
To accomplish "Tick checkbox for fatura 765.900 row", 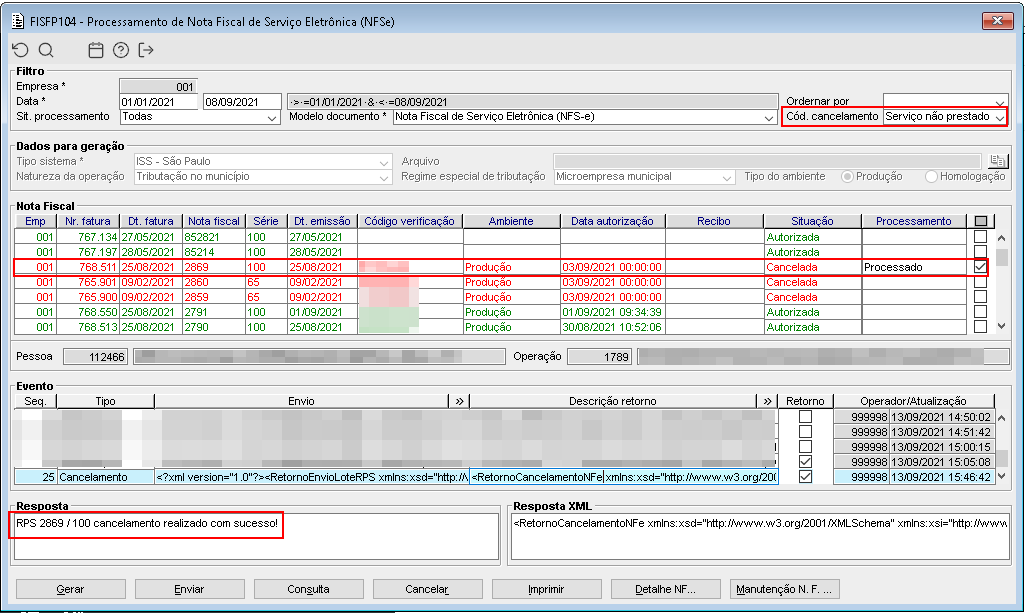I will 981,297.
